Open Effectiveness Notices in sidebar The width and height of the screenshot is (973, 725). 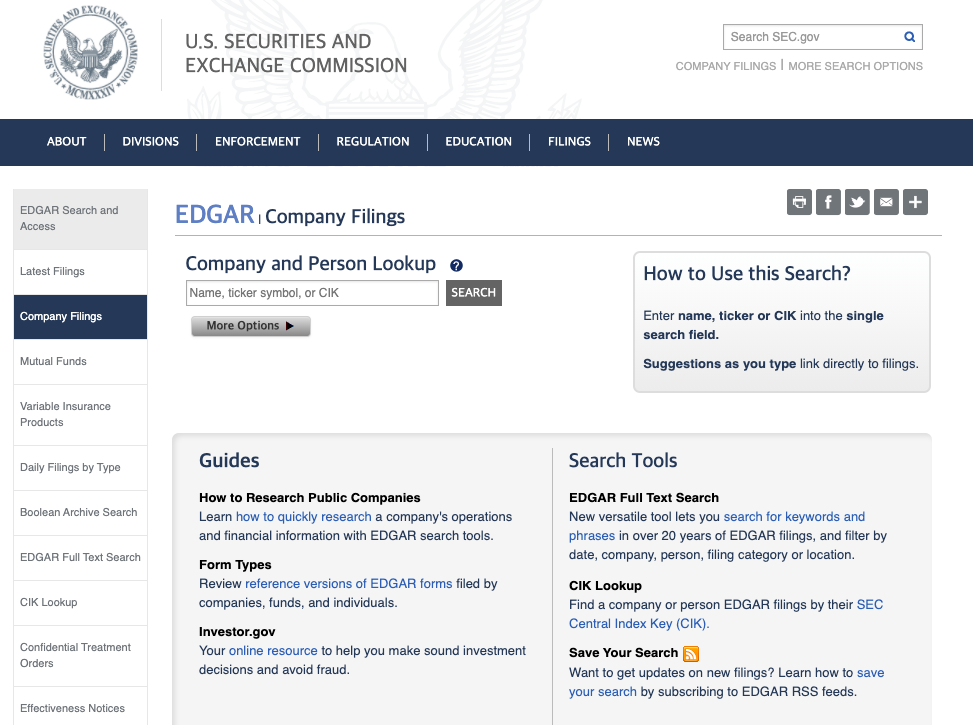(81, 706)
